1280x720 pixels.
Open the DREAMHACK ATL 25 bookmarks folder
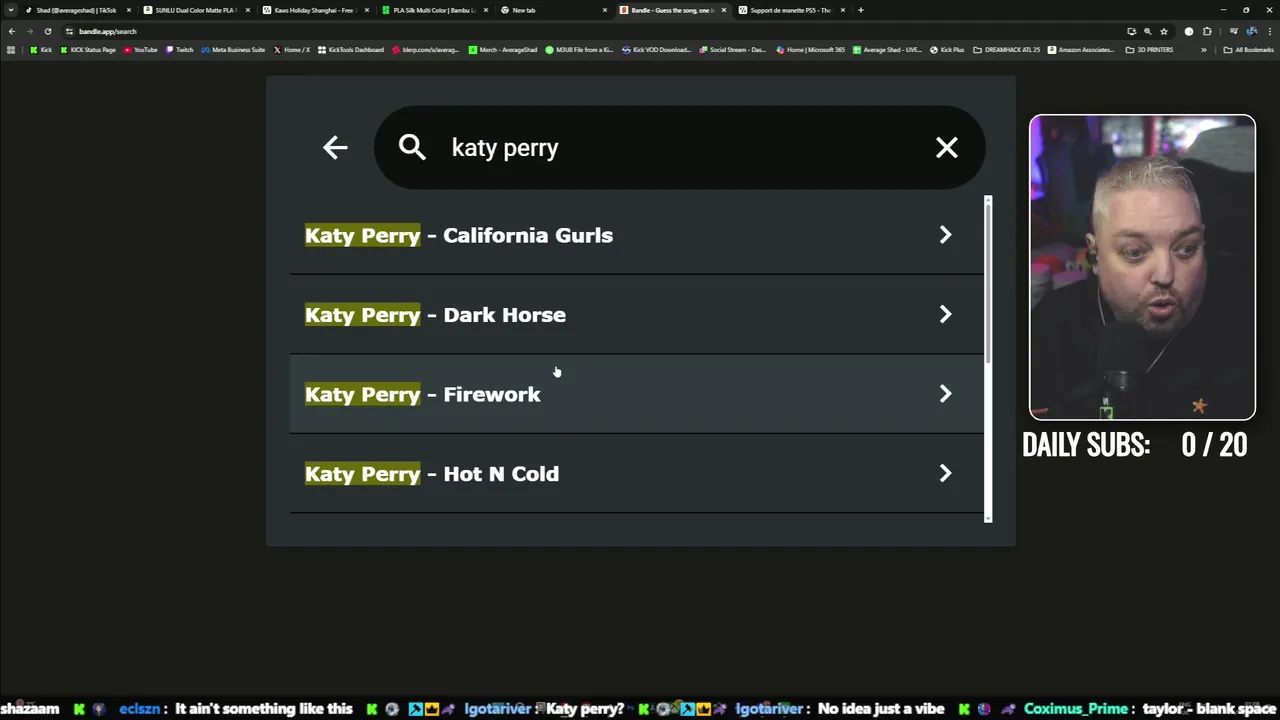click(1007, 50)
